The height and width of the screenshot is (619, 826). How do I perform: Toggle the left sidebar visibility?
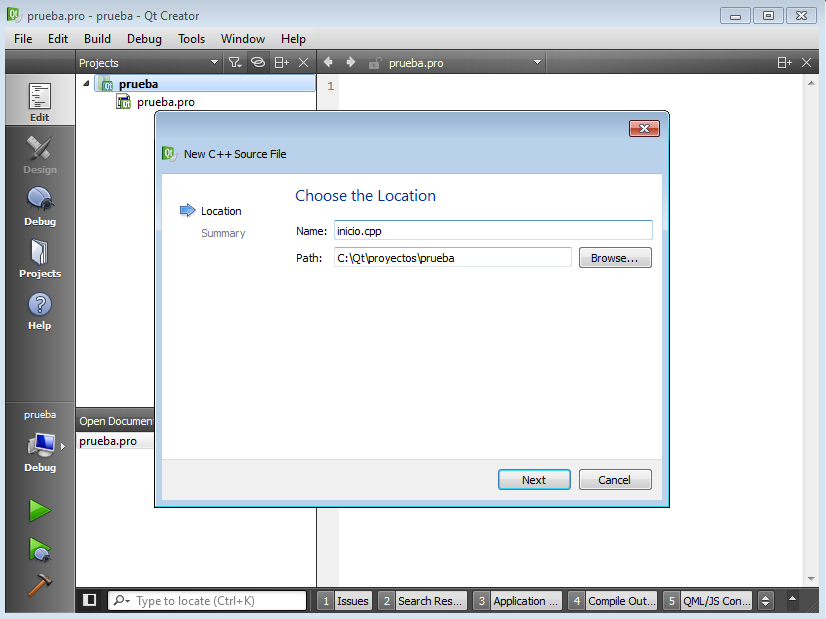(90, 600)
